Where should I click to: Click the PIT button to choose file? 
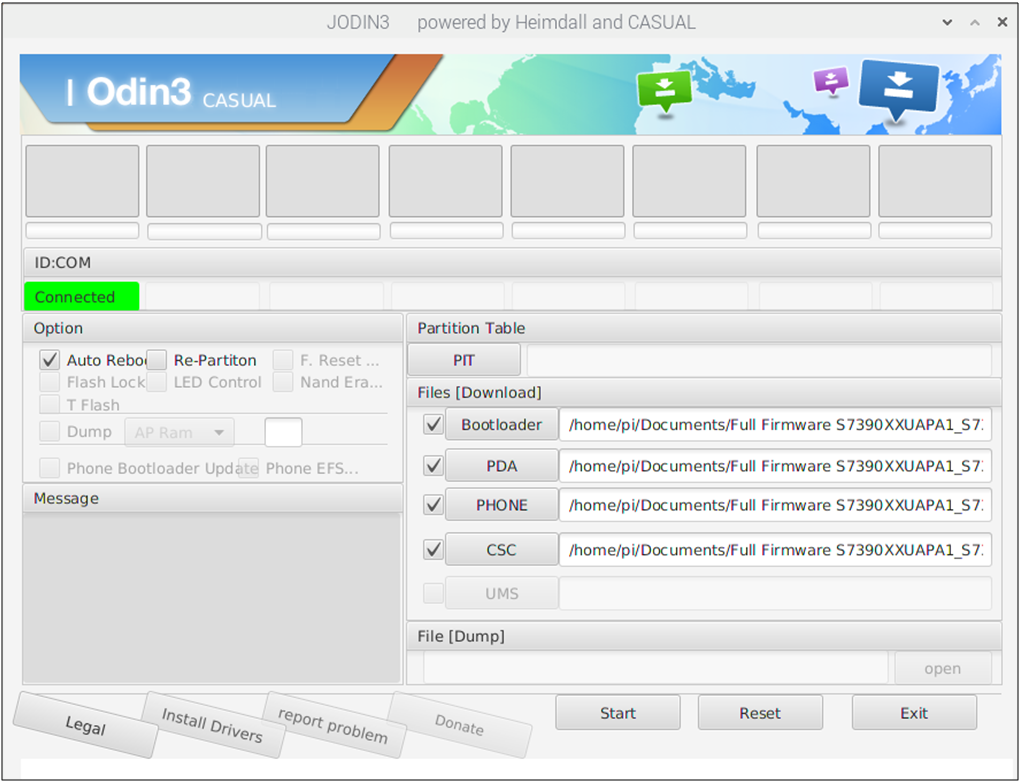(464, 360)
